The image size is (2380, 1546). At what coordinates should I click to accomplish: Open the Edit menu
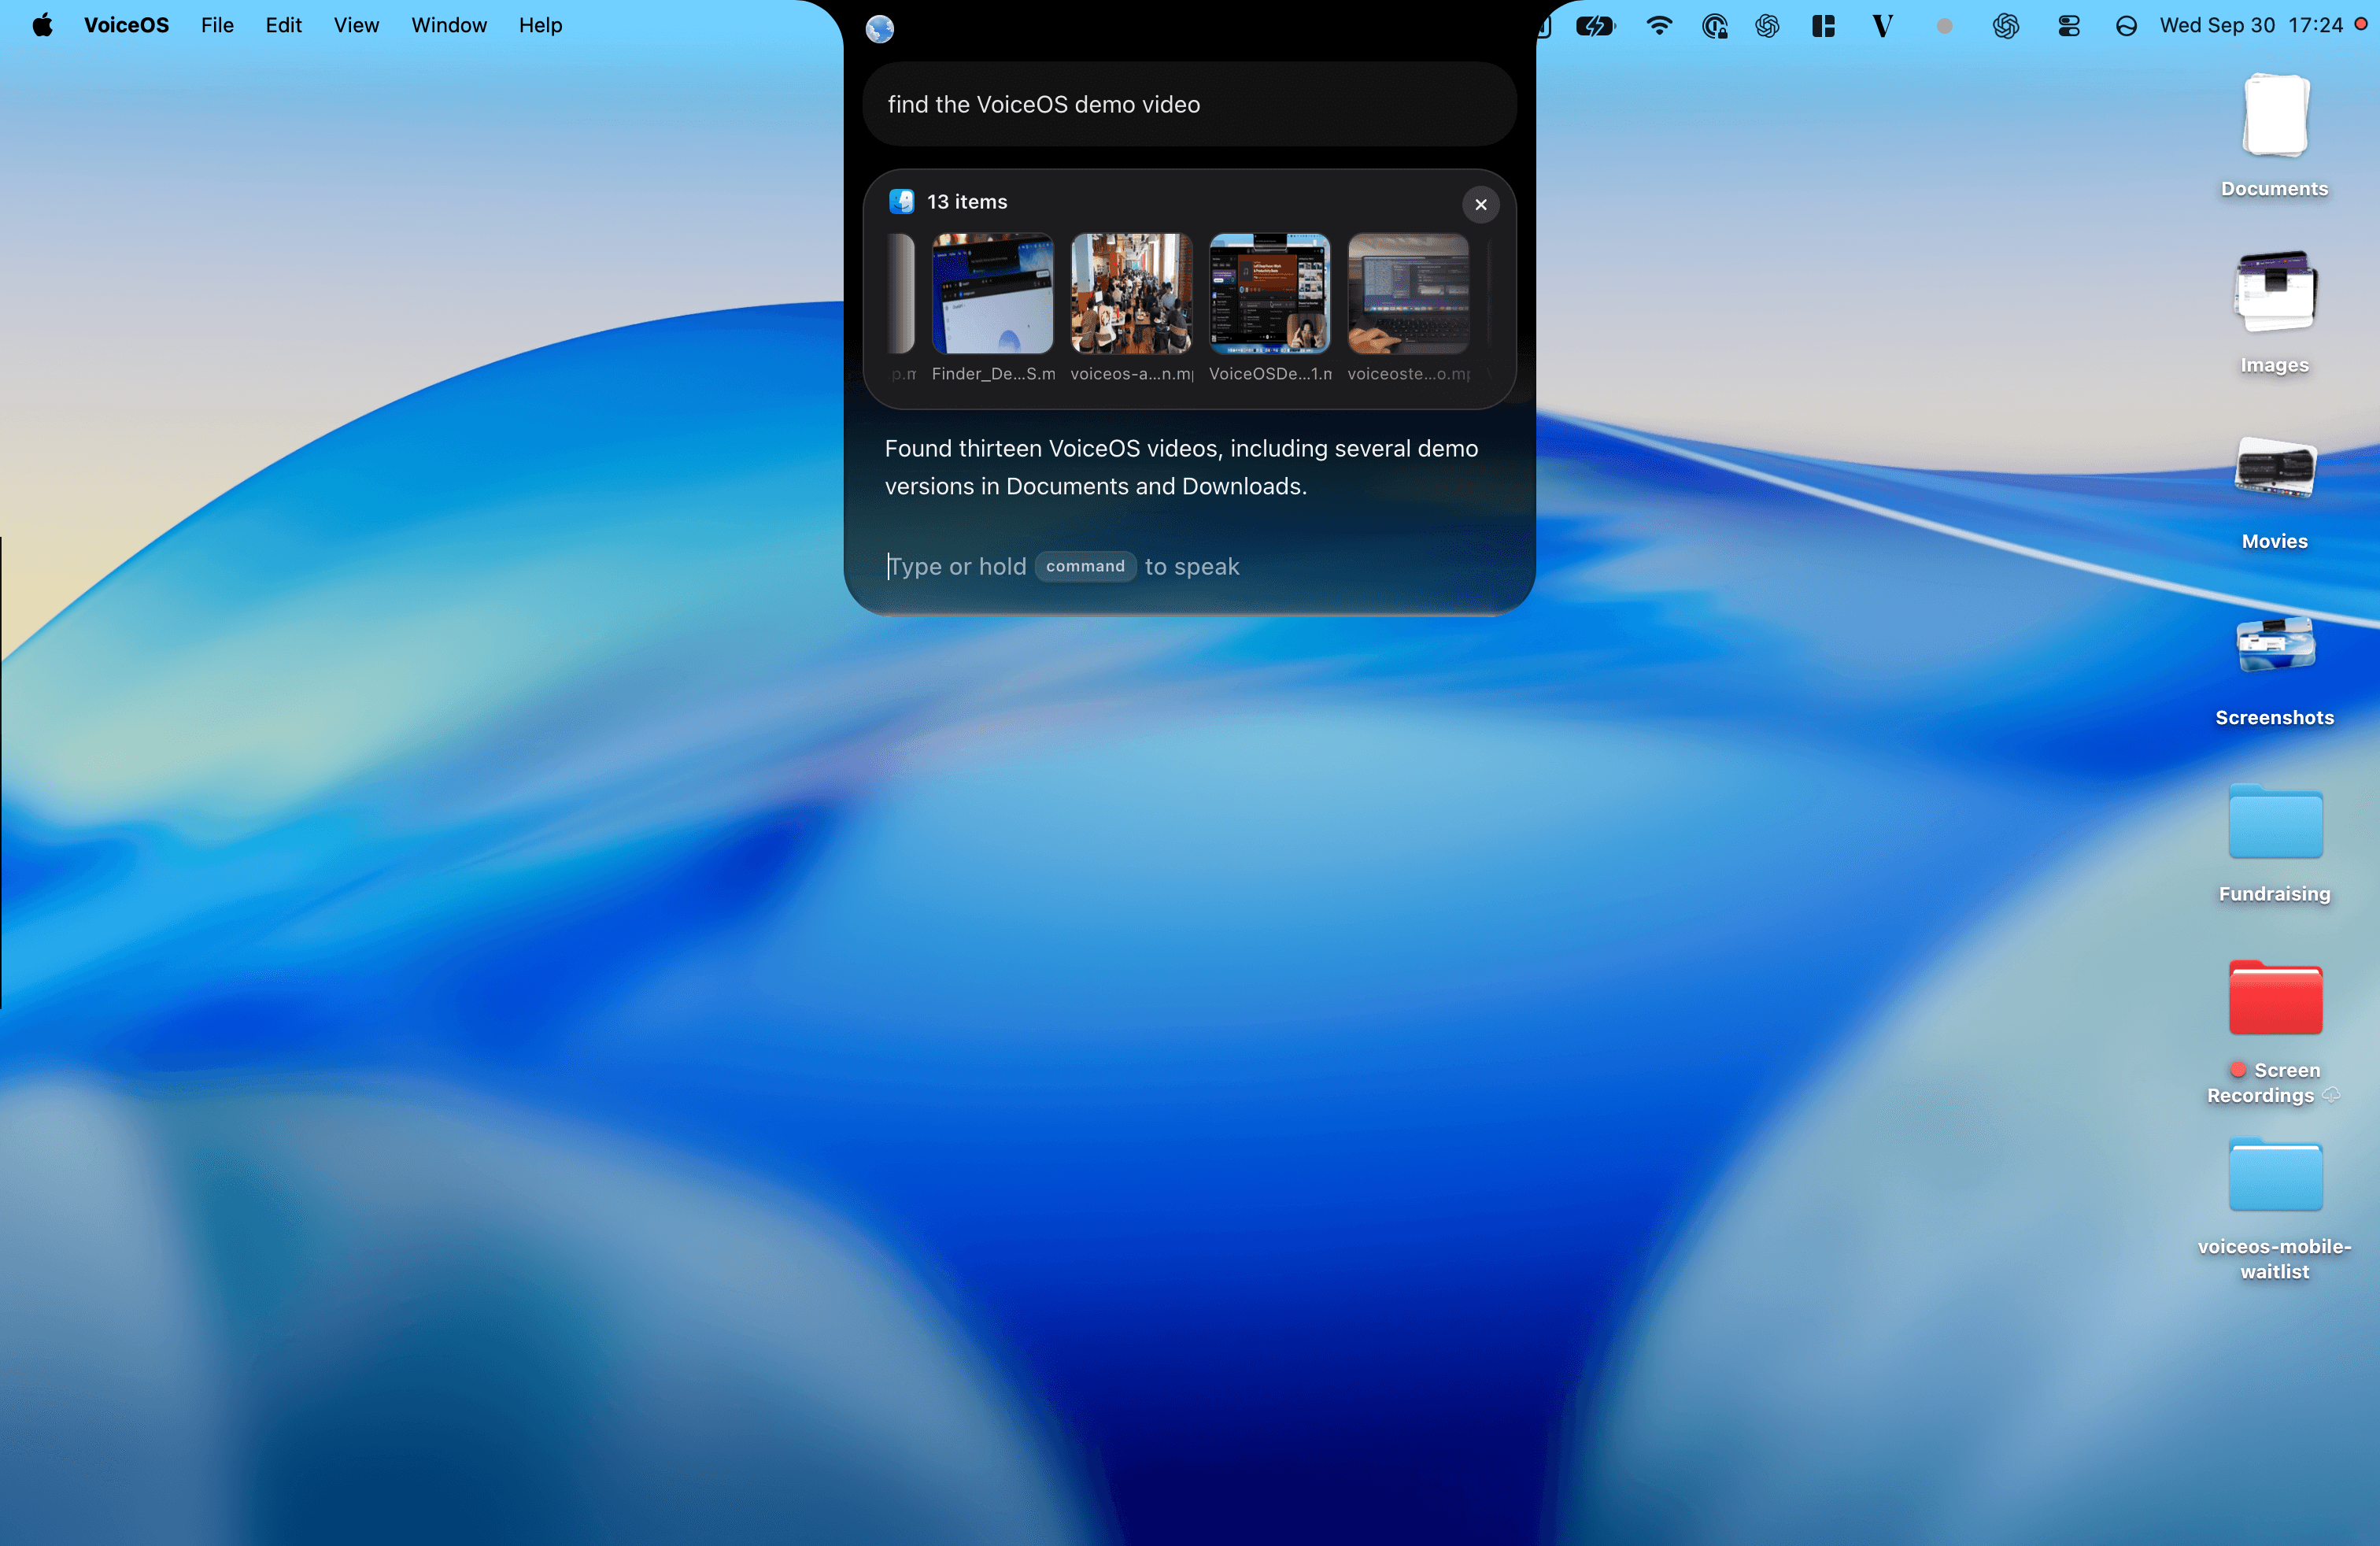pyautogui.click(x=283, y=25)
